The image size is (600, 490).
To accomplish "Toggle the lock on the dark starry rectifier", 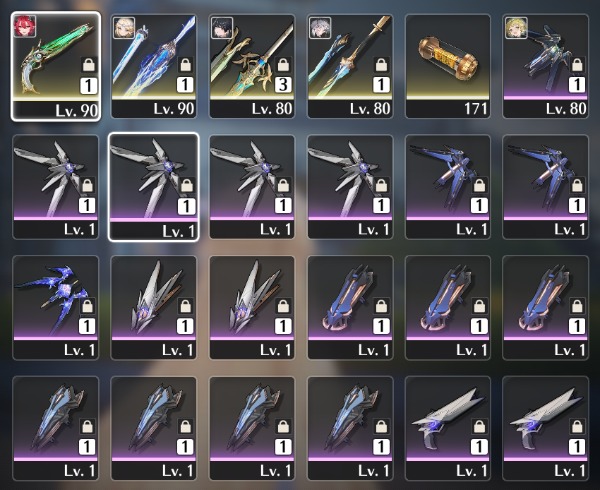I will point(87,306).
